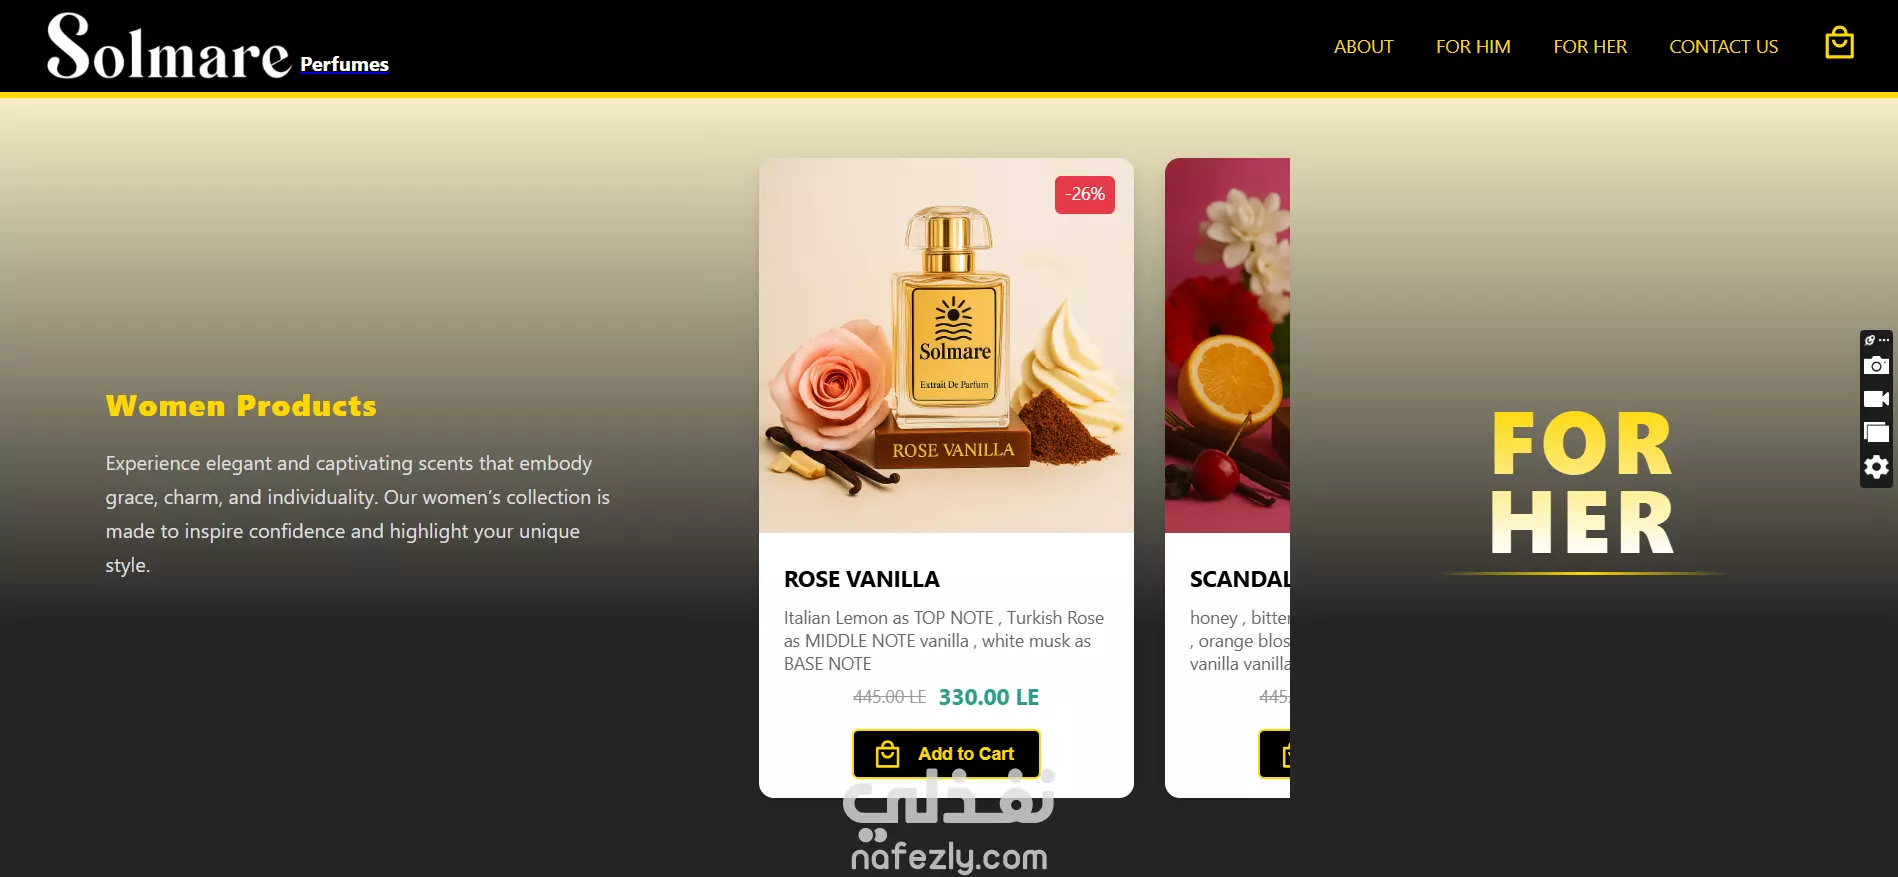1898x877 pixels.
Task: Click the camera screenshot icon in side widget
Action: click(x=1876, y=365)
